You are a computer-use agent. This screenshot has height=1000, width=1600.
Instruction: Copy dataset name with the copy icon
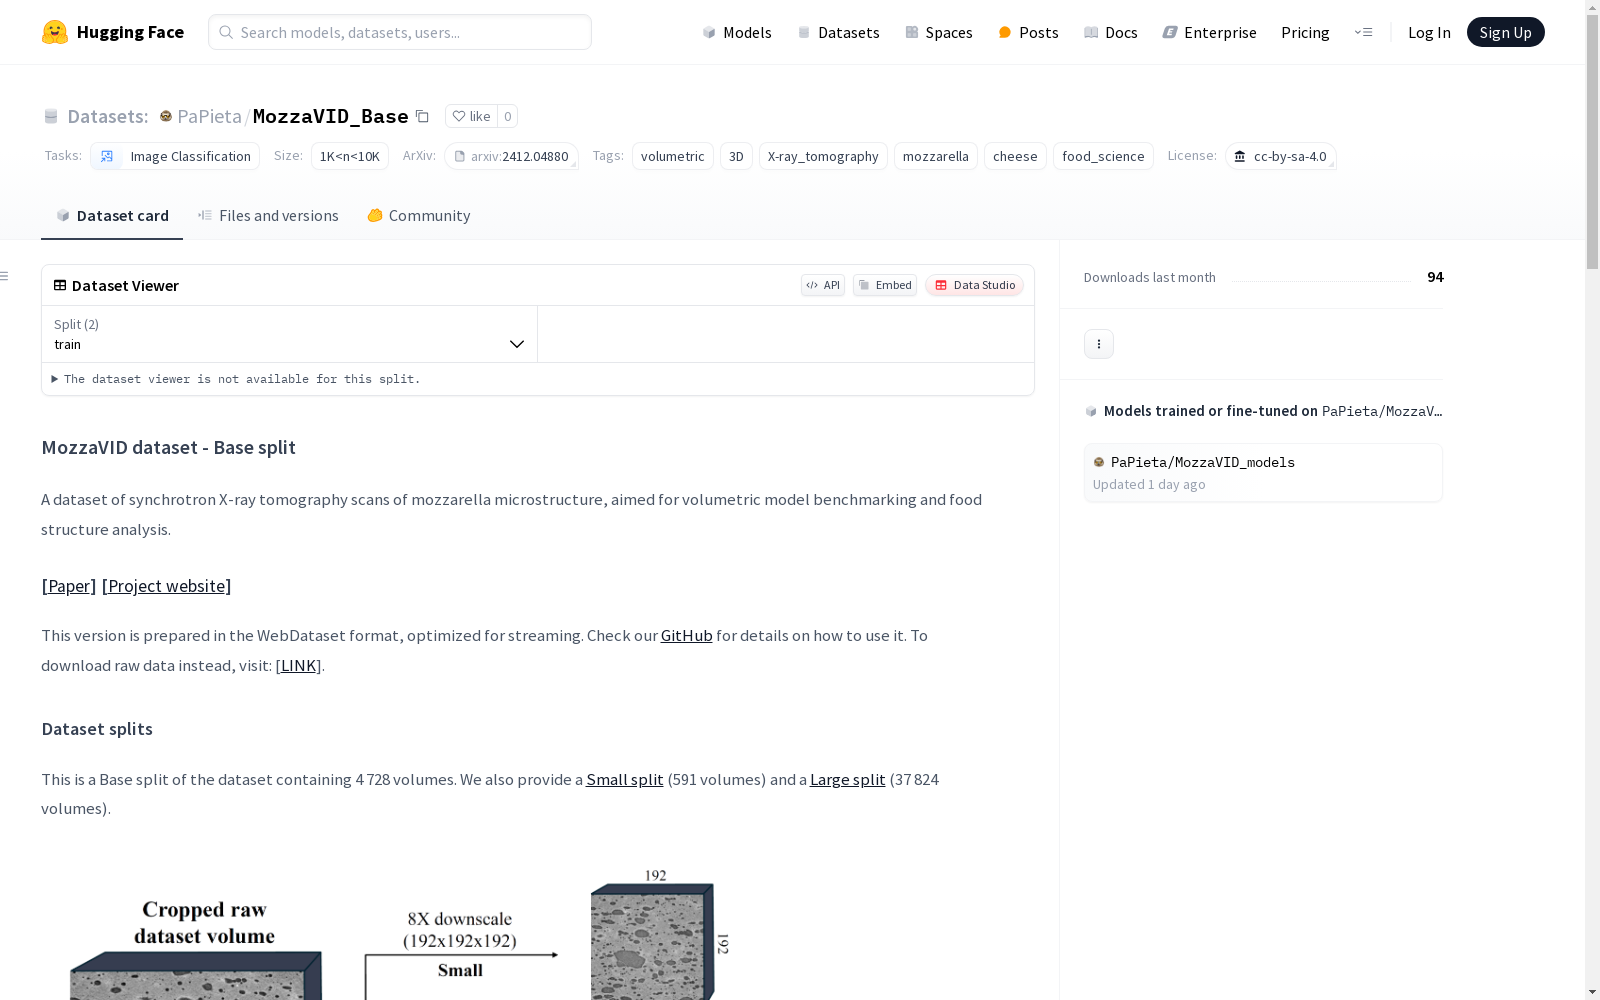click(422, 117)
